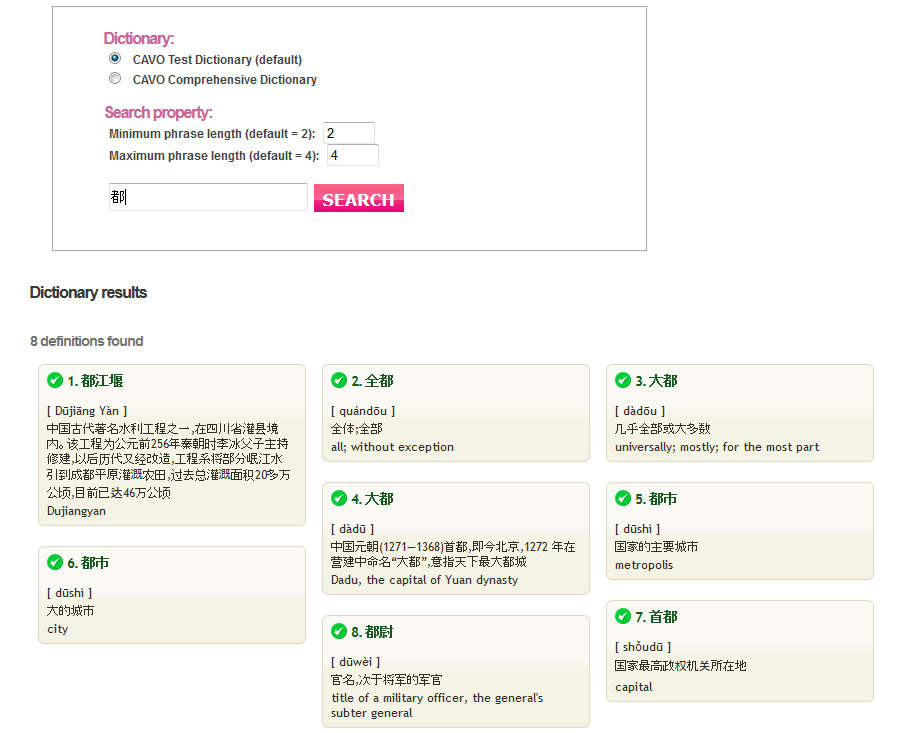Select CAVO Test Dictionary radio button
The width and height of the screenshot is (912, 733).
[115, 59]
